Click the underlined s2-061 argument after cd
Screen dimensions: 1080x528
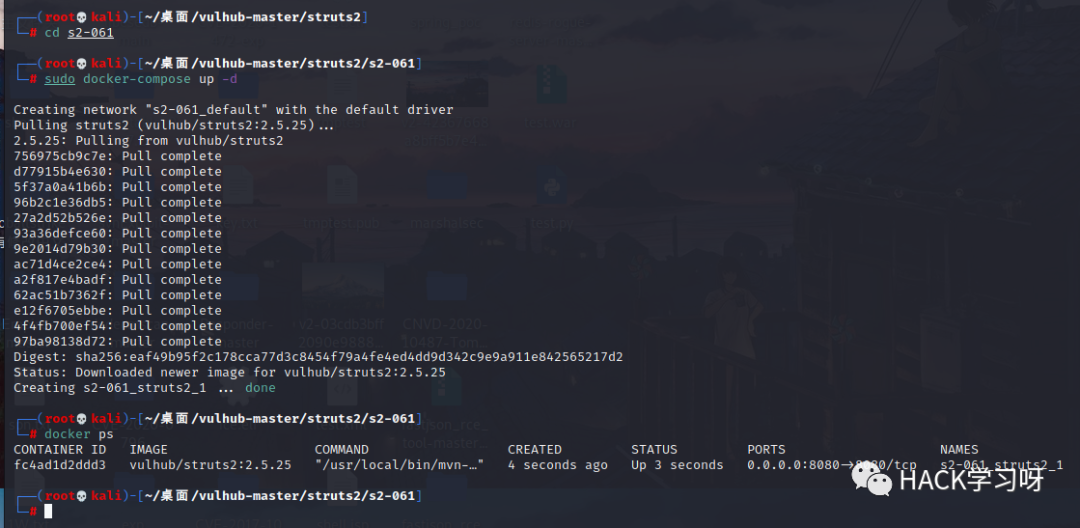click(x=90, y=32)
